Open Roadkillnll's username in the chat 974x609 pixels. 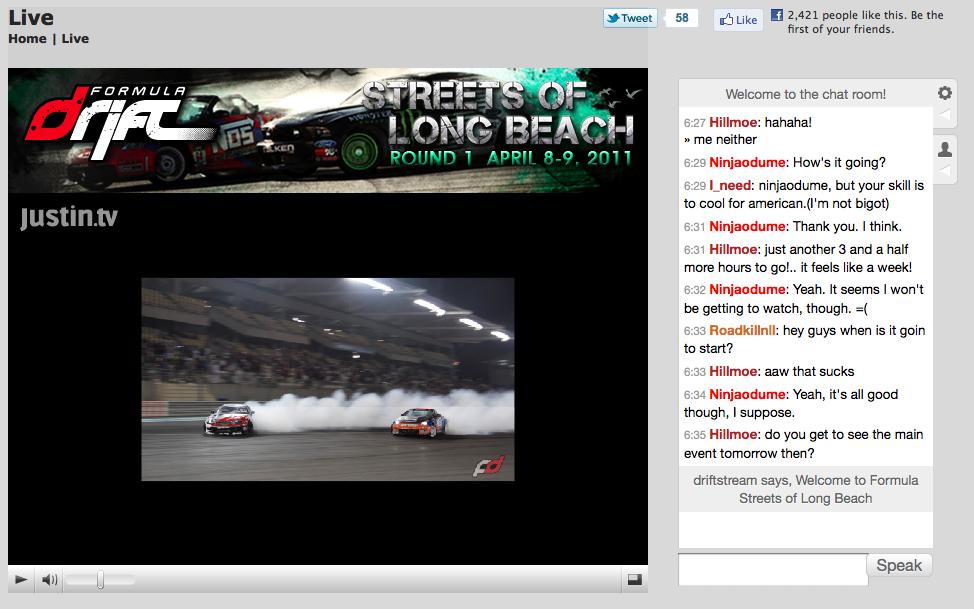click(x=743, y=331)
